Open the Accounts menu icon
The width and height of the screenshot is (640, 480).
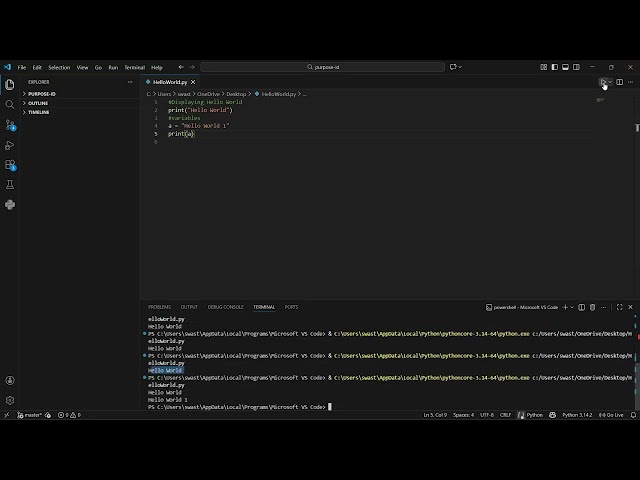(10, 380)
